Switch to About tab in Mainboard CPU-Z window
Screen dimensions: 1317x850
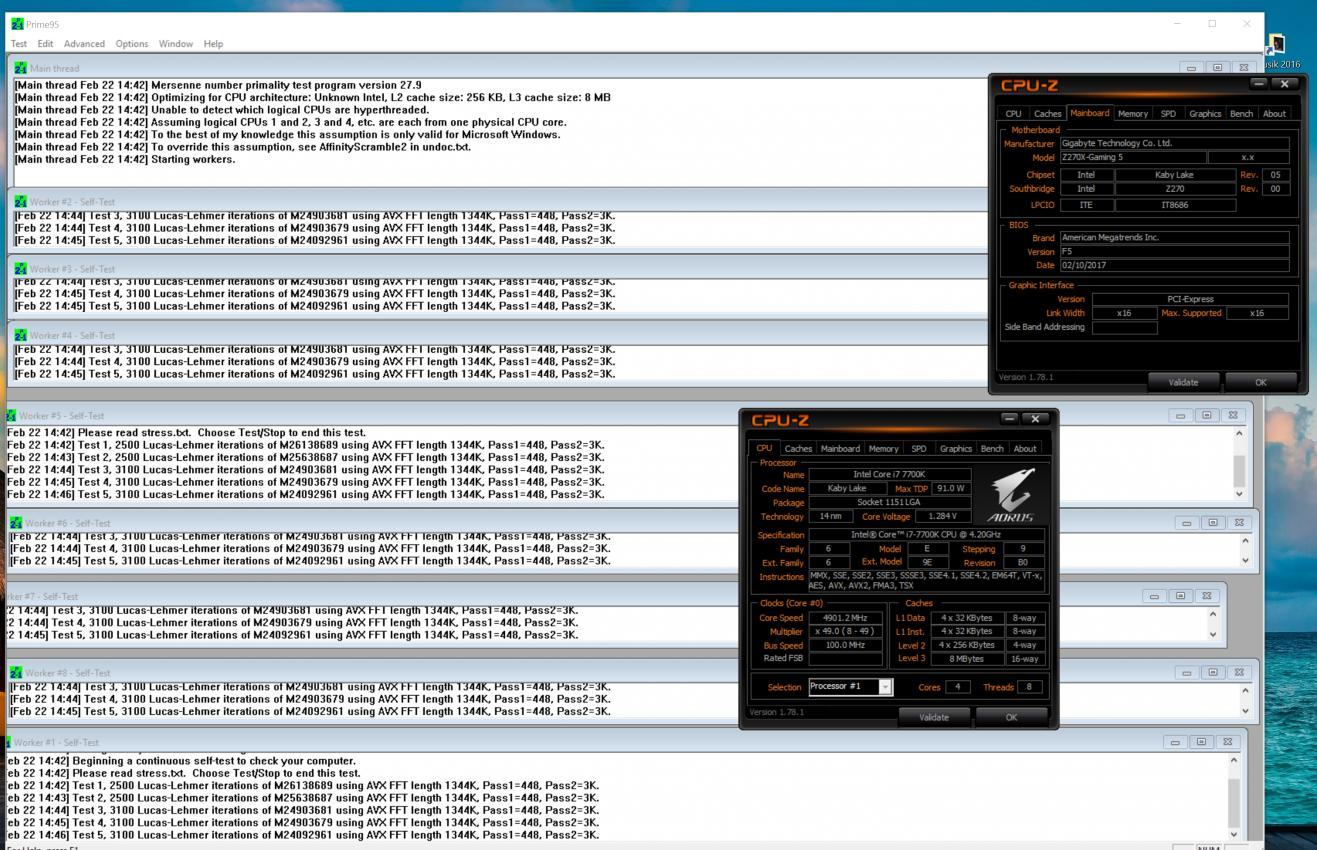pyautogui.click(x=1274, y=114)
